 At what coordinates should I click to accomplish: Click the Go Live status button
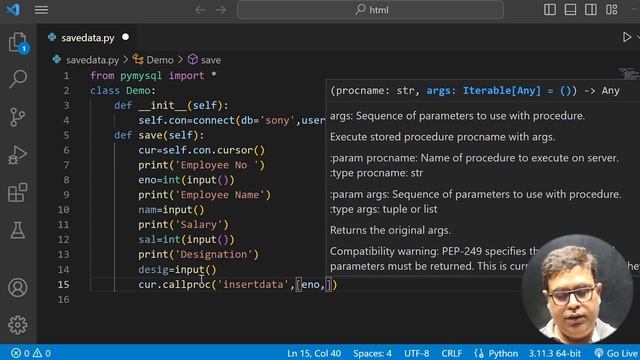pos(616,353)
